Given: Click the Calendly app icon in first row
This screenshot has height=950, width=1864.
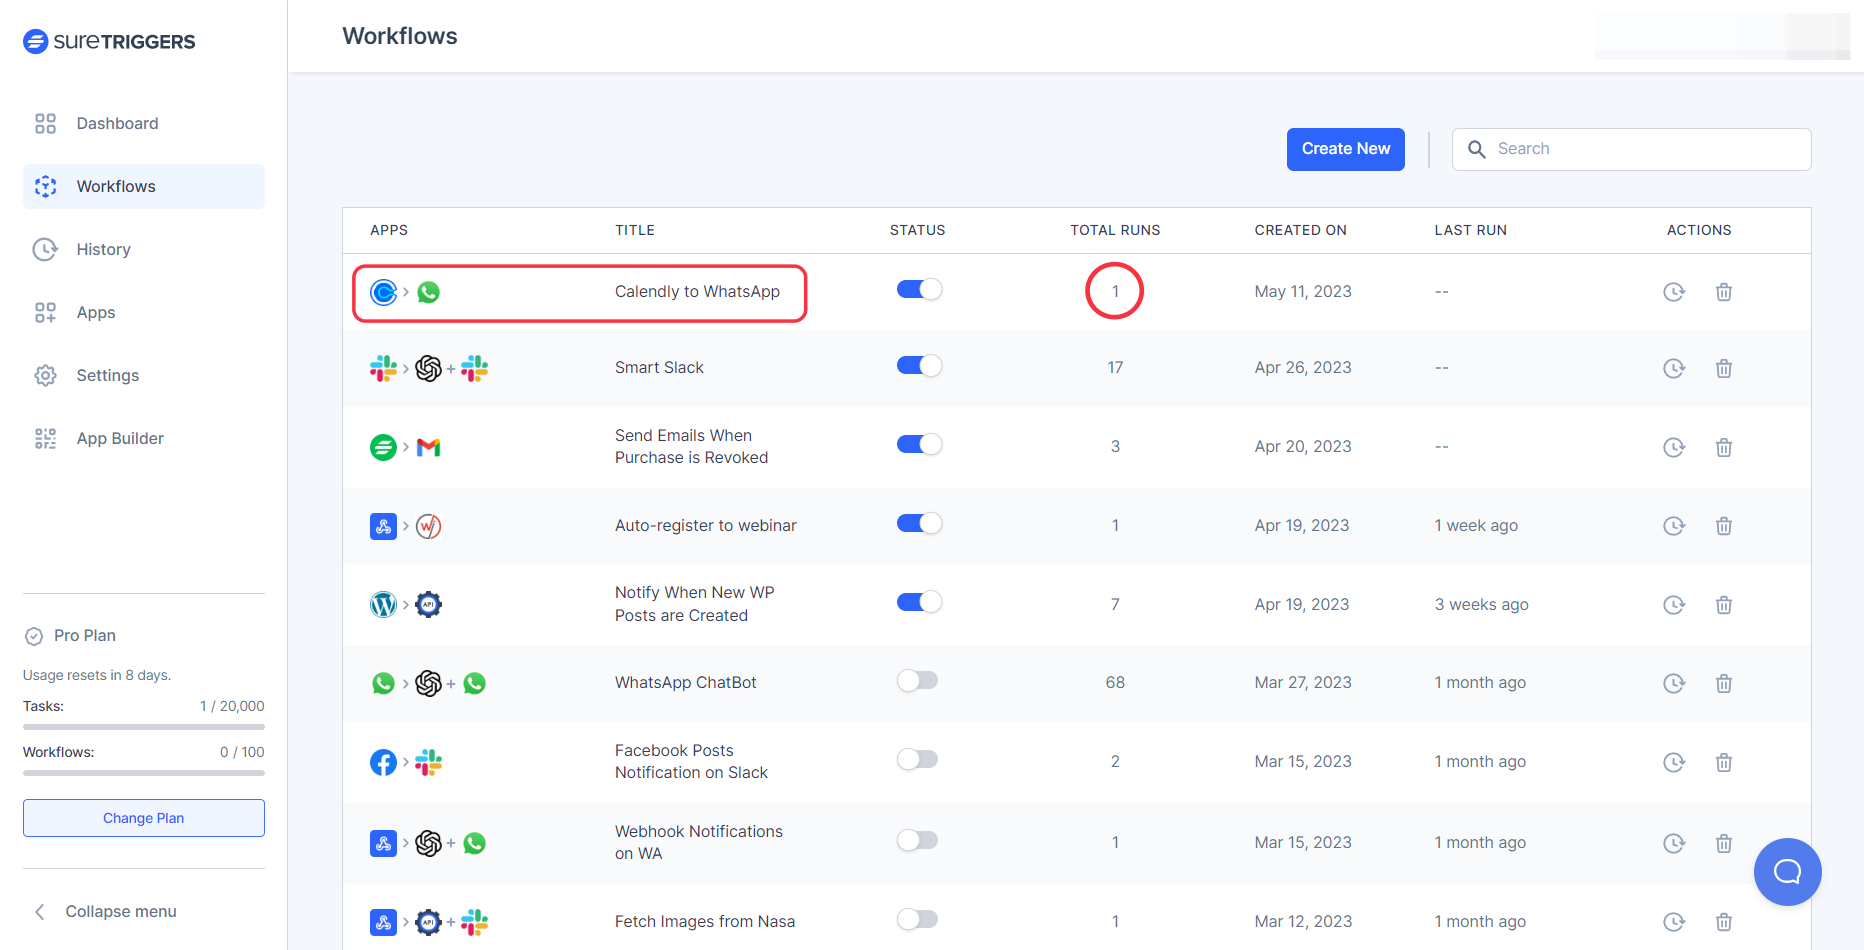Looking at the screenshot, I should coord(383,292).
